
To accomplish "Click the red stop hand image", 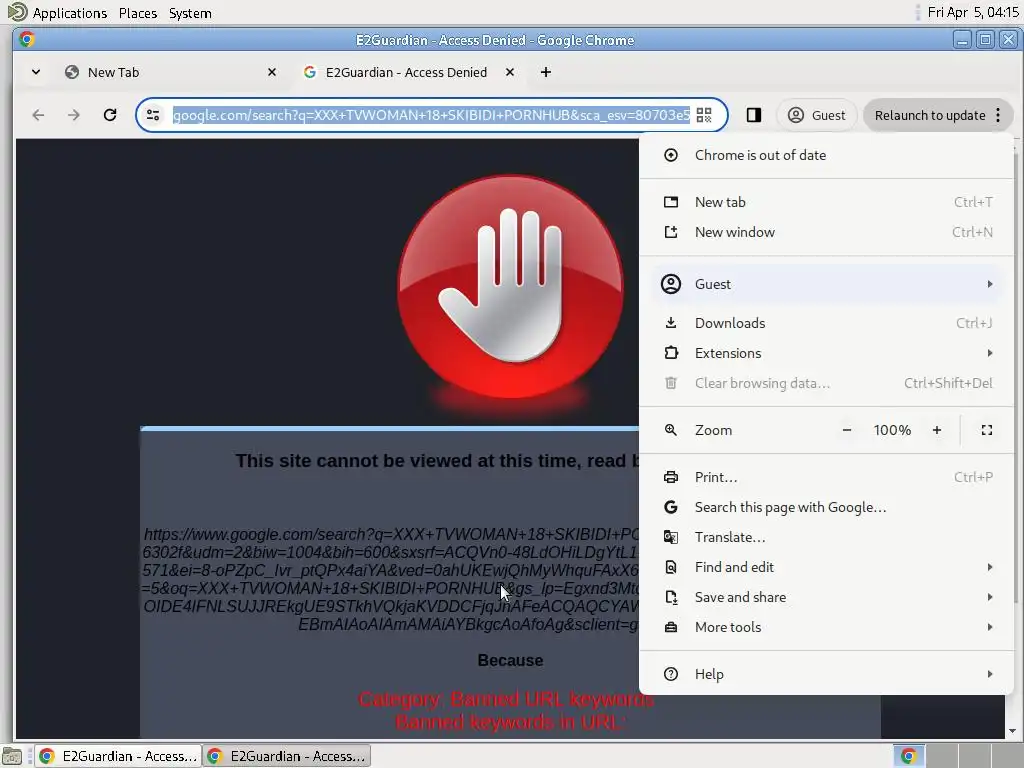I will tap(510, 287).
